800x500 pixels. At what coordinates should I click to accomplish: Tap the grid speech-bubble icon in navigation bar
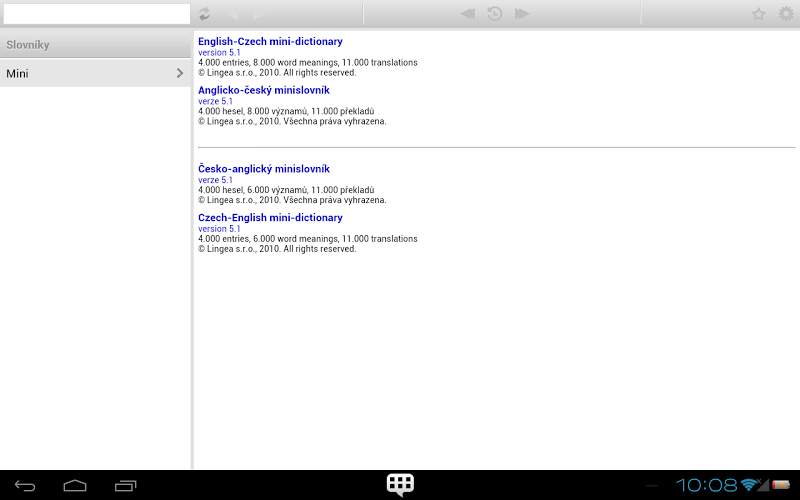[400, 485]
